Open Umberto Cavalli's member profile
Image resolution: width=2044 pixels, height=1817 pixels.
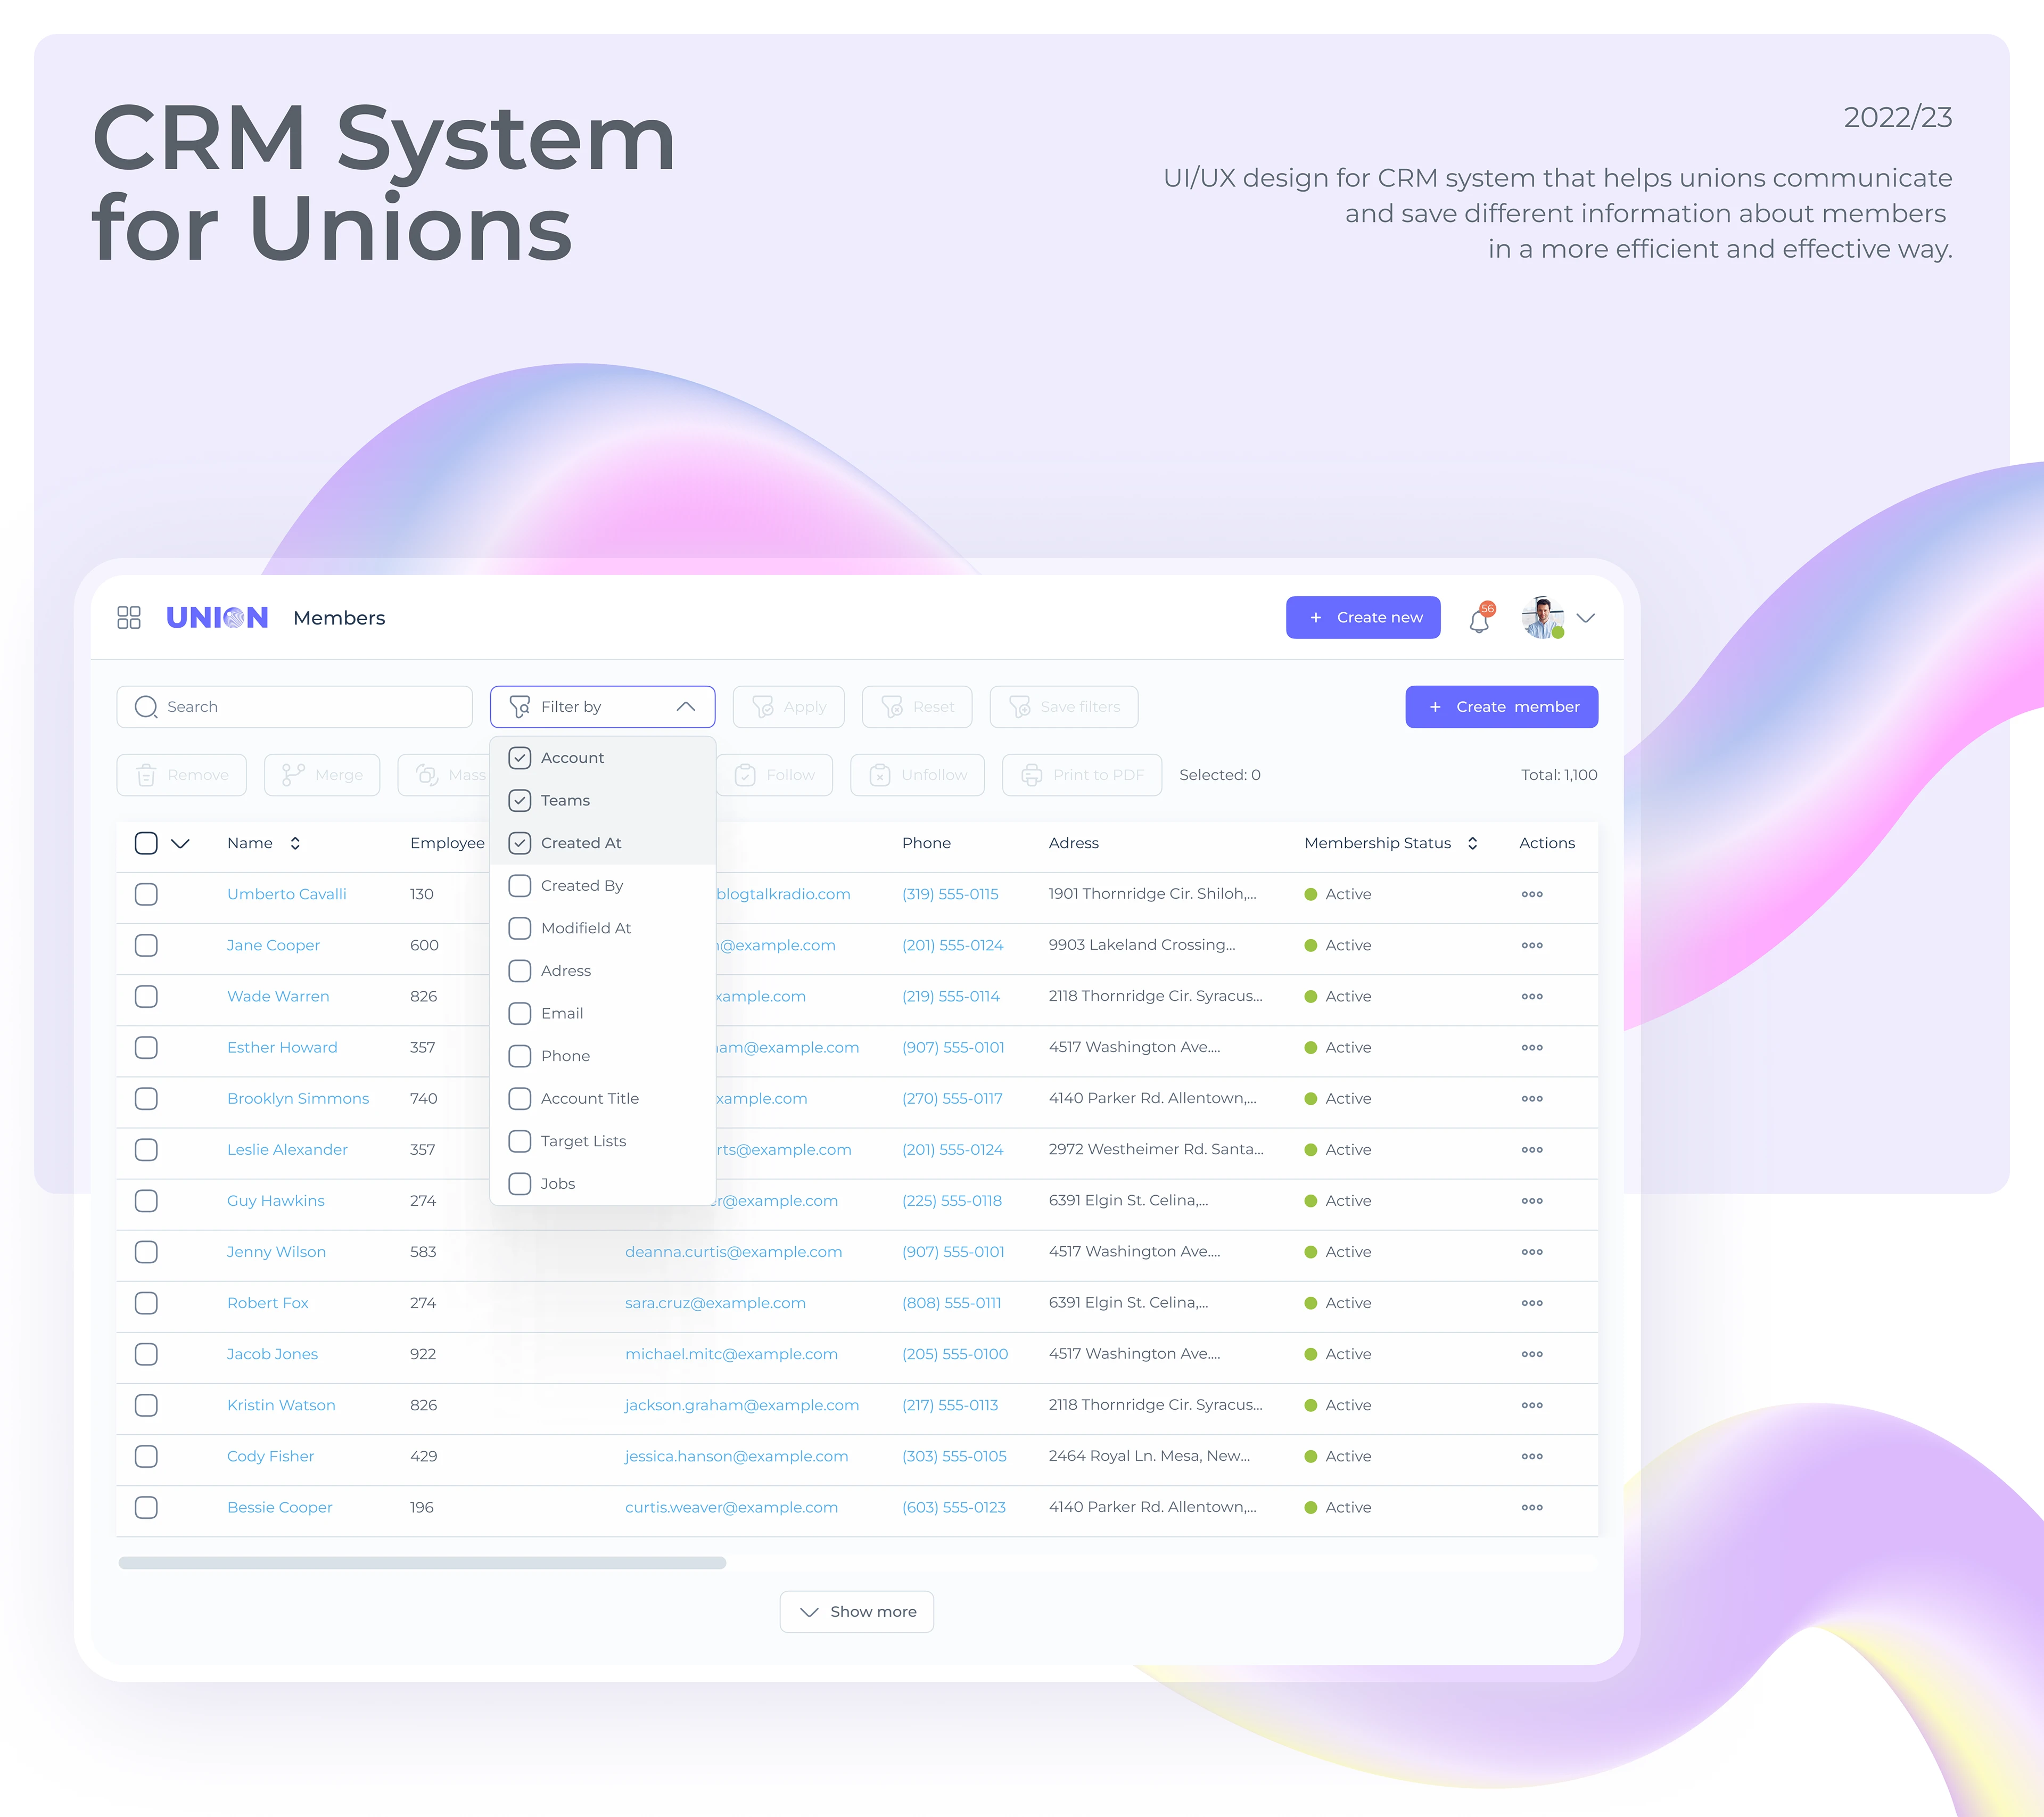point(286,894)
